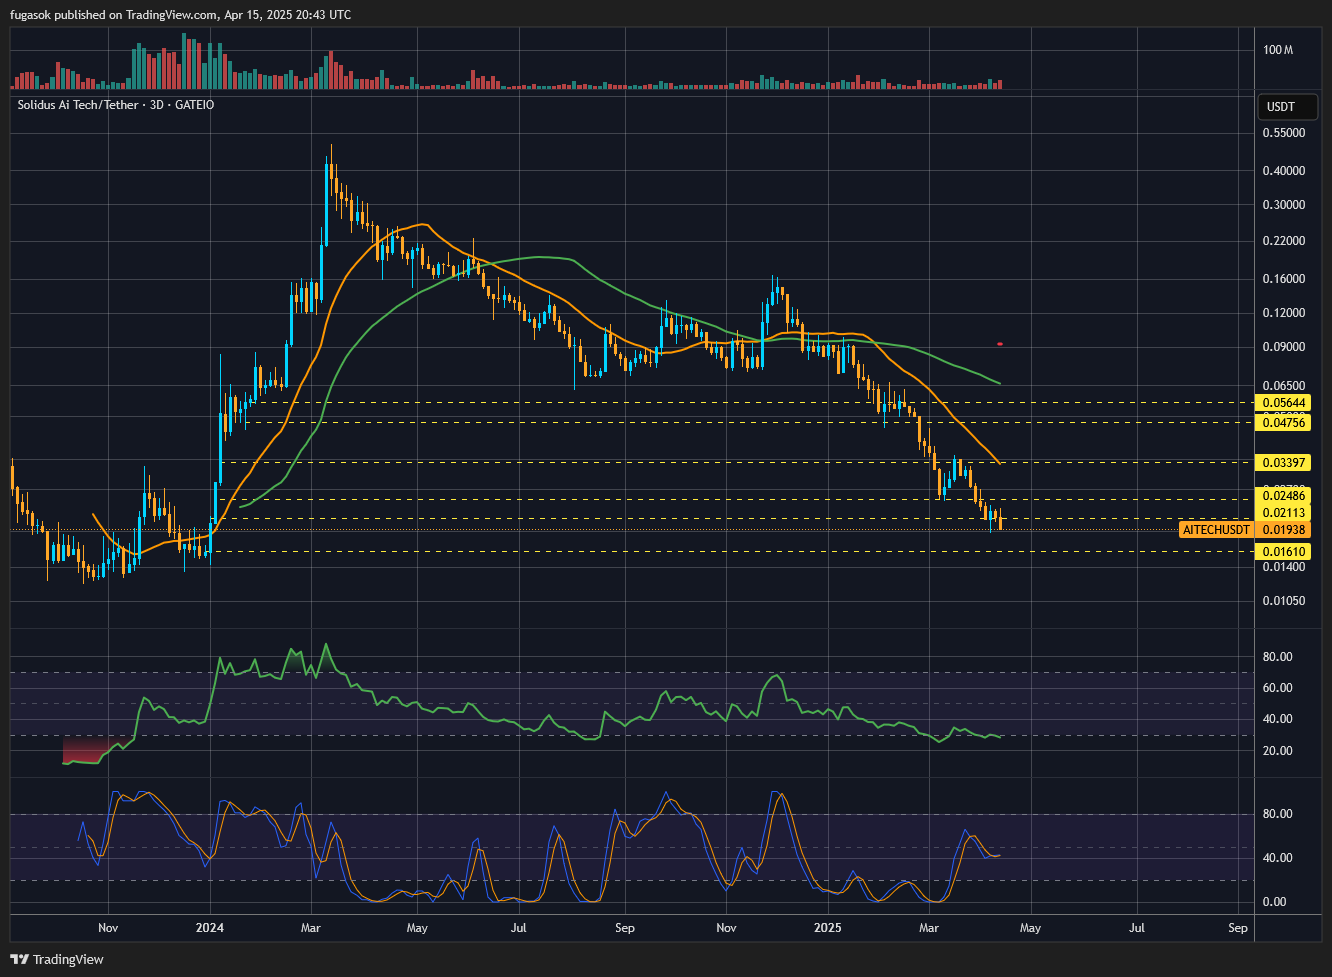Click the 0.55000 price axis value

point(1284,132)
